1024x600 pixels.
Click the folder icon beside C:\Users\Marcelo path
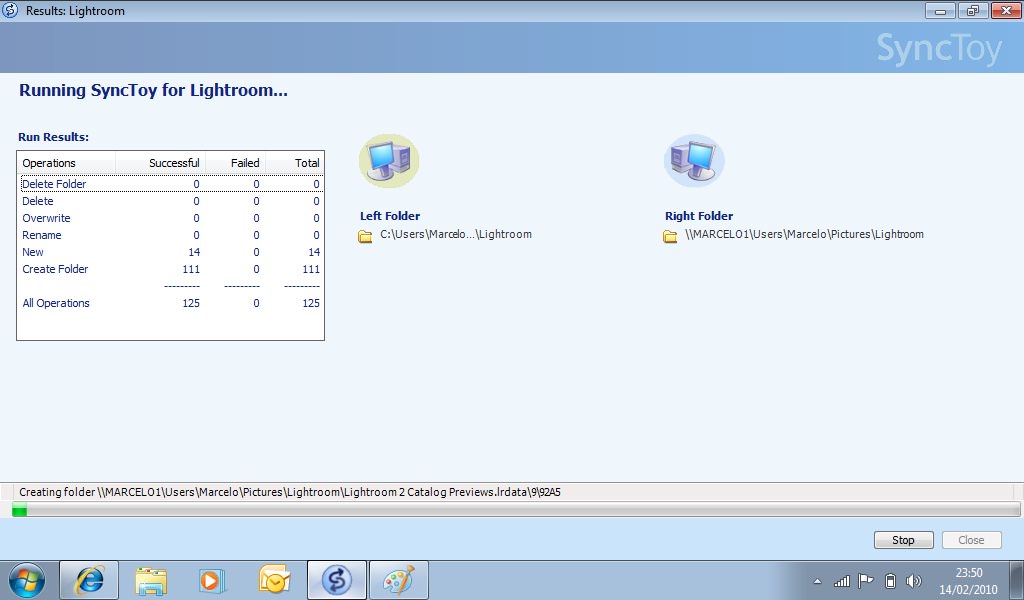(365, 236)
